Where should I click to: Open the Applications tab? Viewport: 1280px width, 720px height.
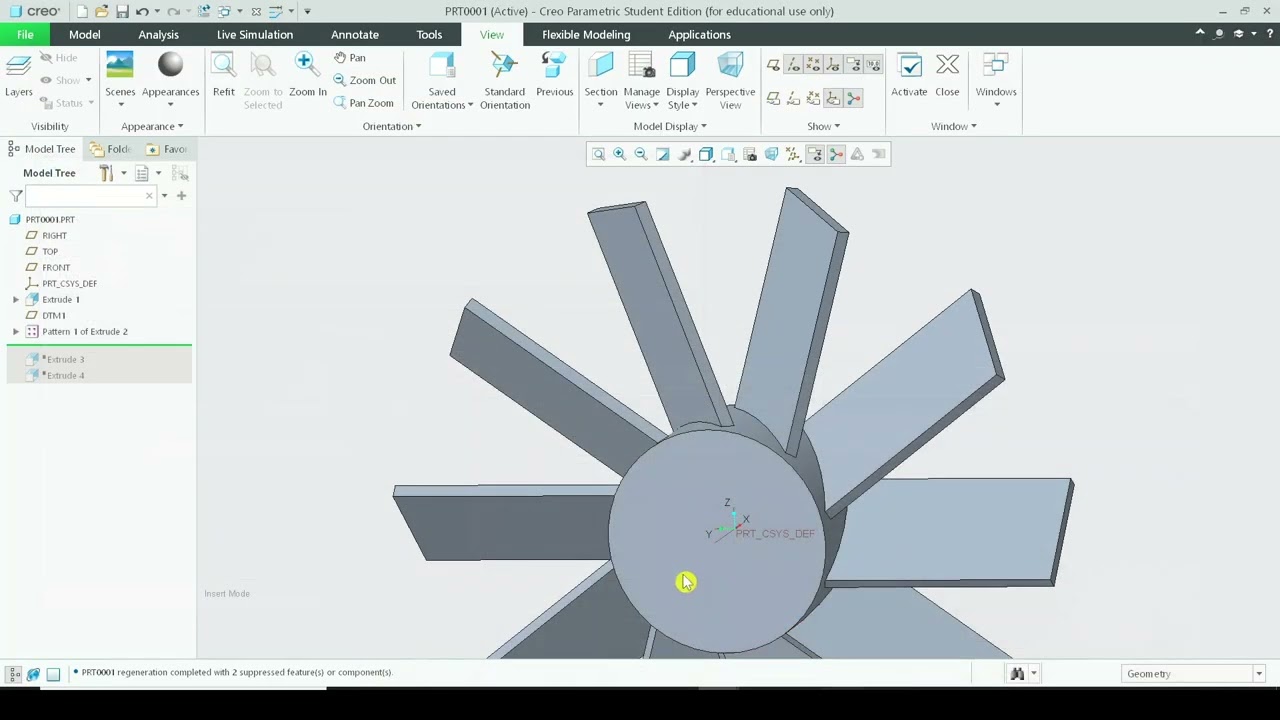coord(699,35)
